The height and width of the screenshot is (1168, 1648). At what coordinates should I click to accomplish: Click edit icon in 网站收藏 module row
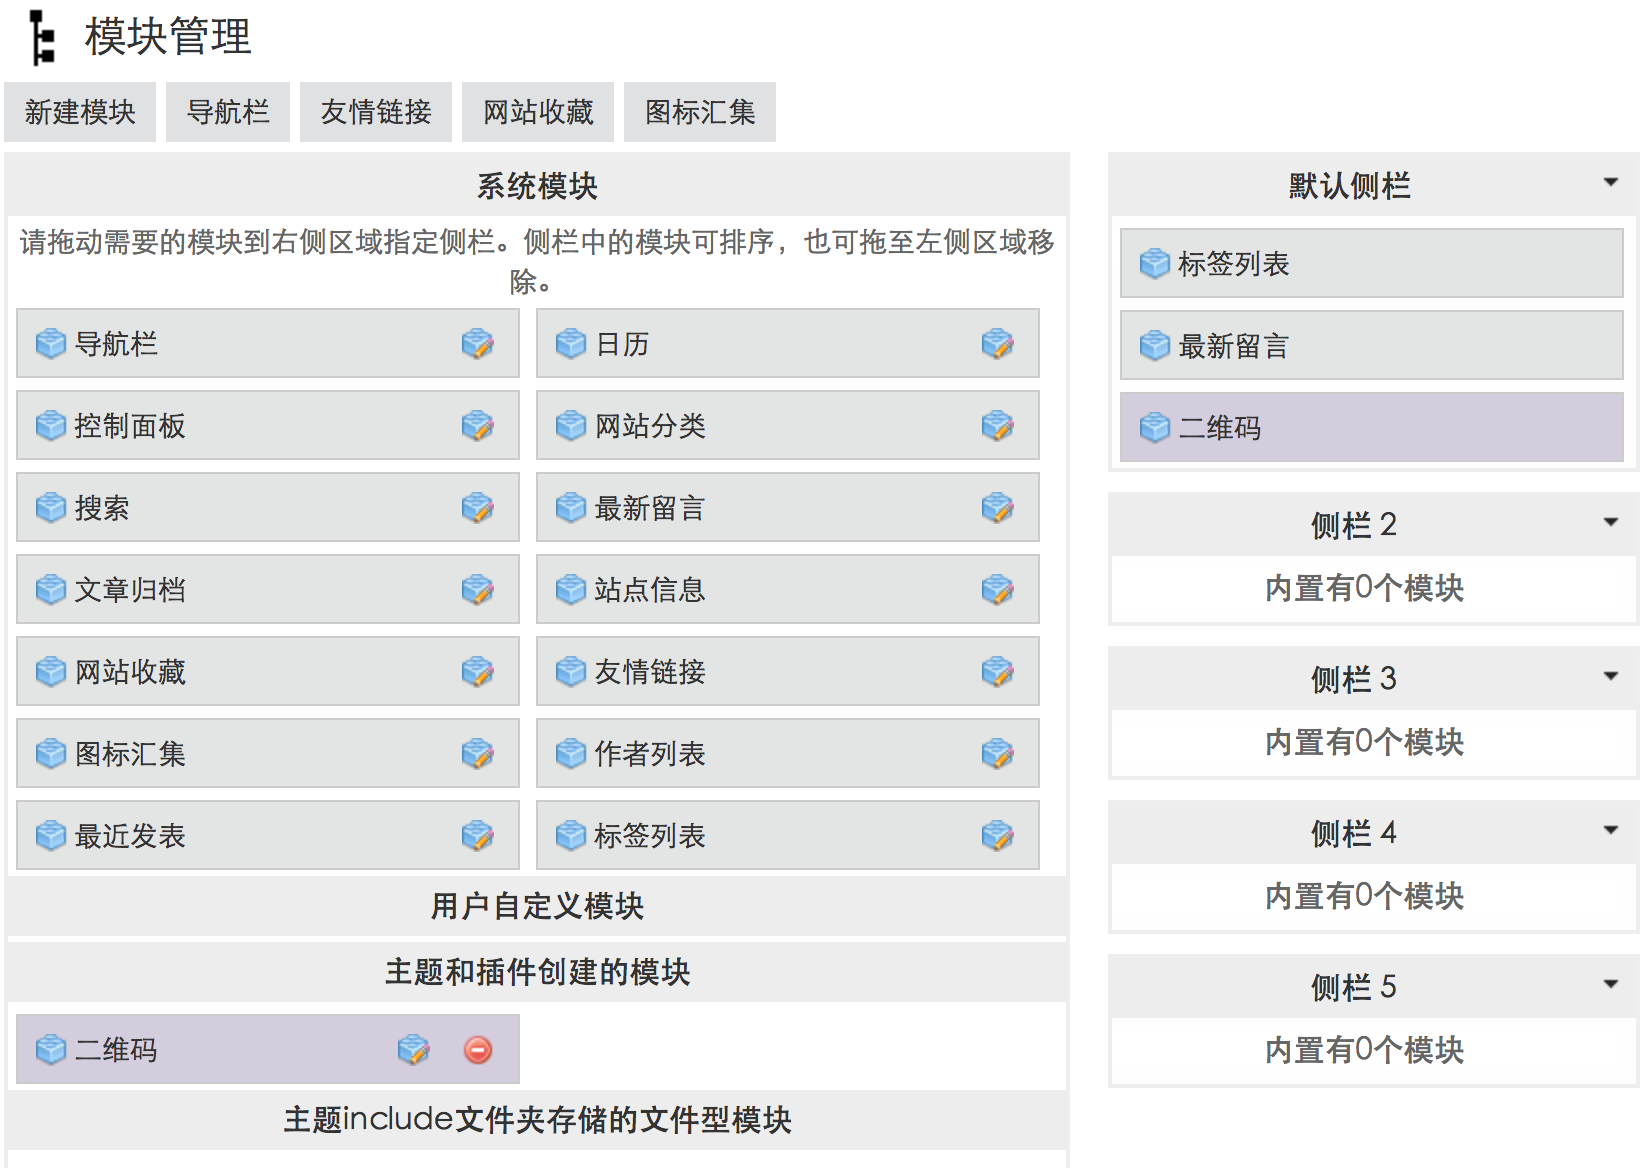pos(478,672)
